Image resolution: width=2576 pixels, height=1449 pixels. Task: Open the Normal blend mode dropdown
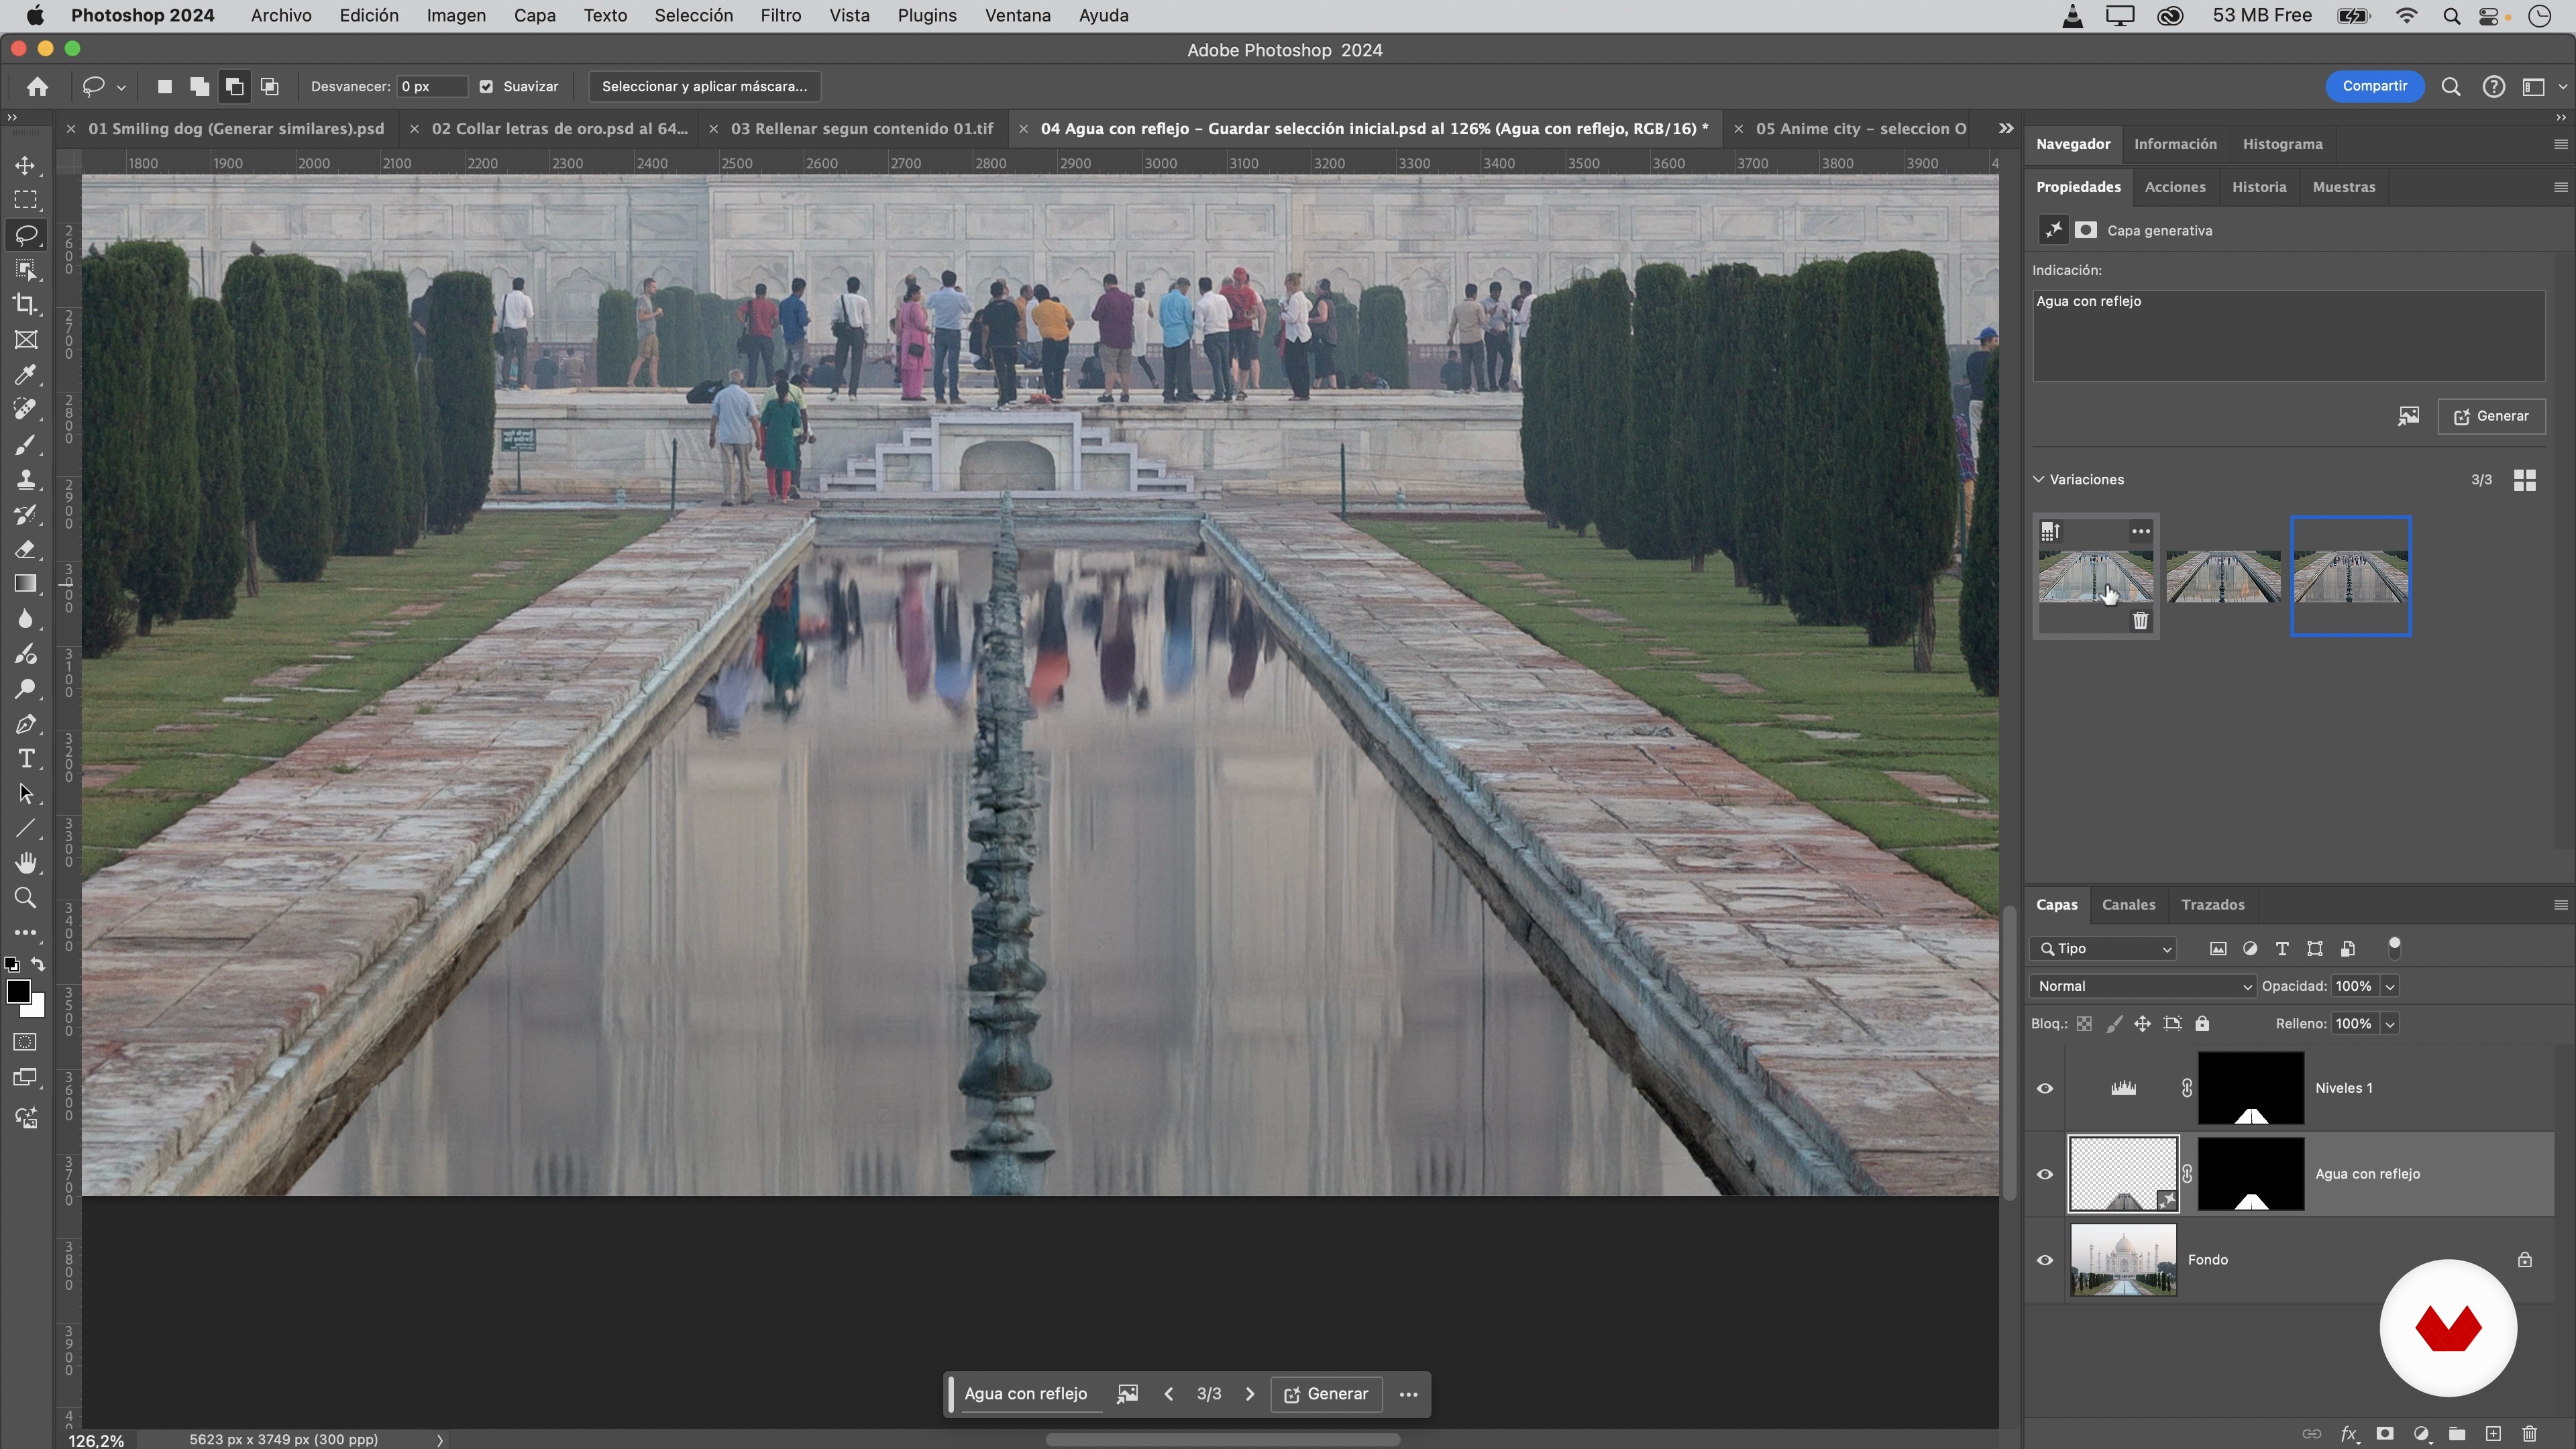[x=2143, y=986]
